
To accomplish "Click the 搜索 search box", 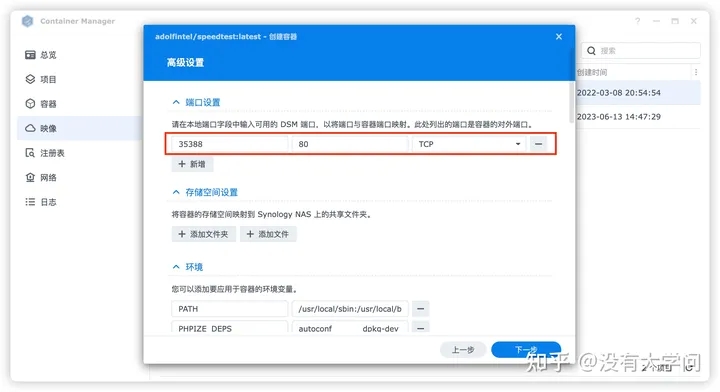I will click(x=641, y=50).
